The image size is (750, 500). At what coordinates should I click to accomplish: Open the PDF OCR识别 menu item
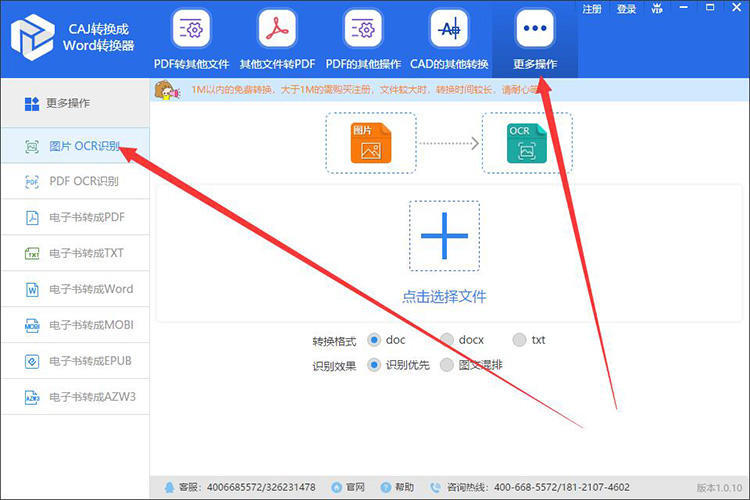coord(76,182)
